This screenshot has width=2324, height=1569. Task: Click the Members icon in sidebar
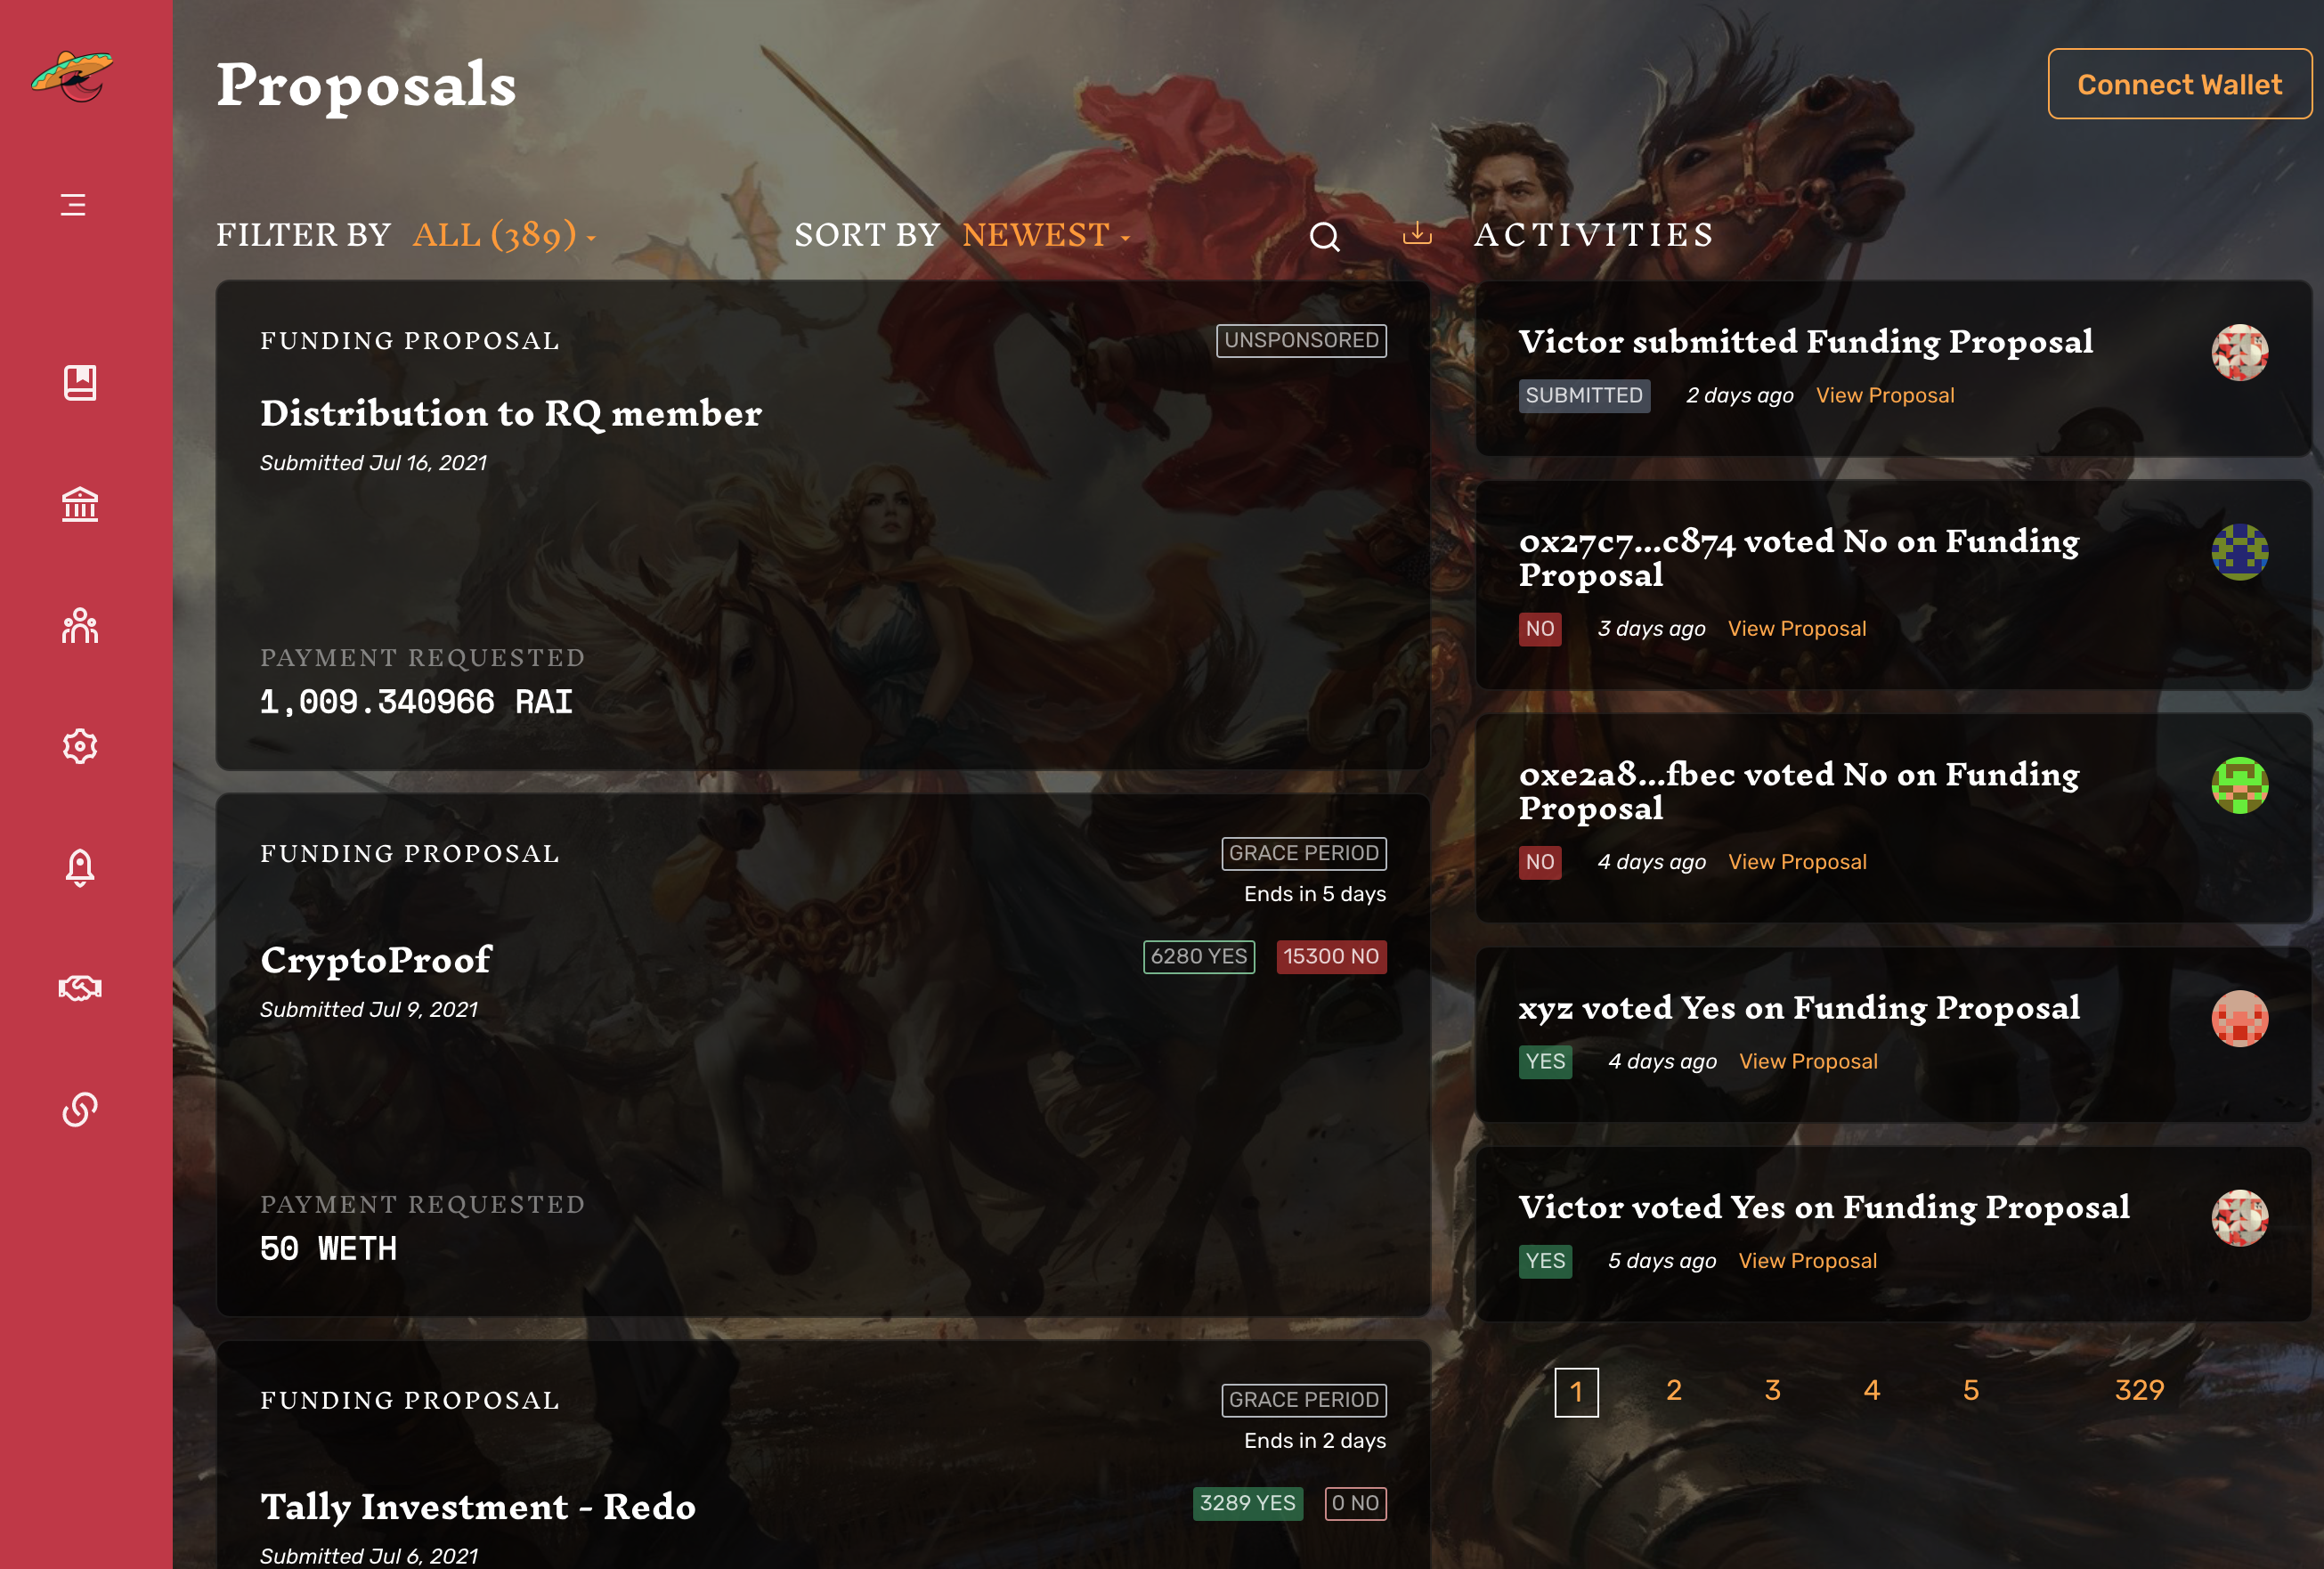[79, 625]
